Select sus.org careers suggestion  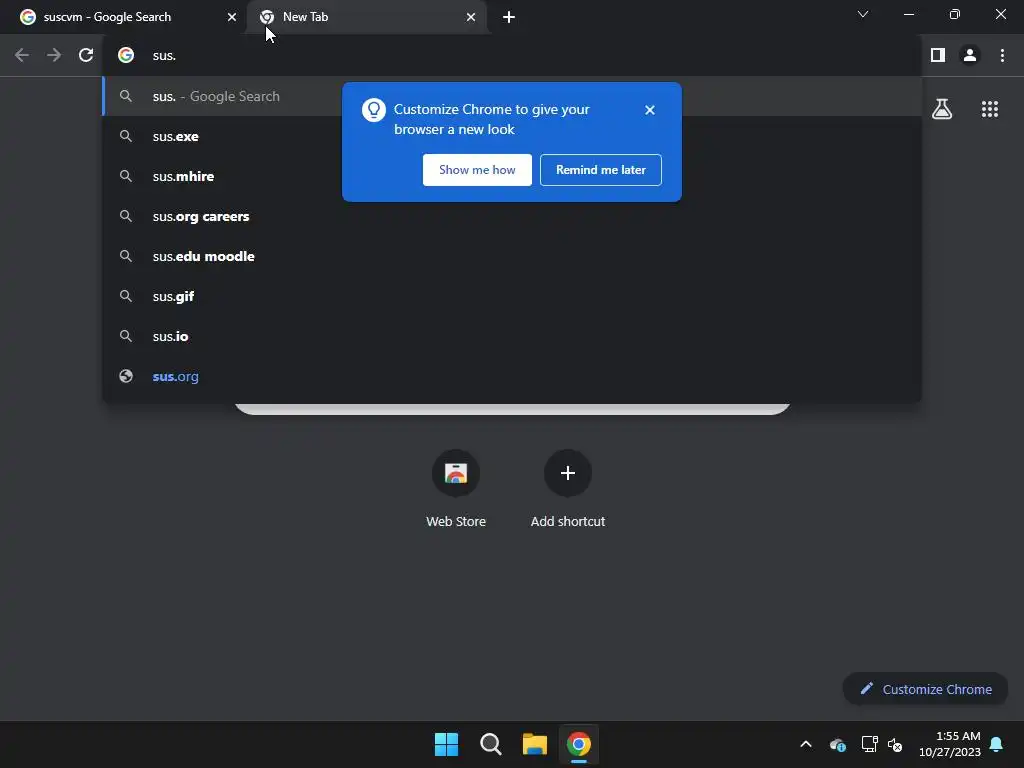click(x=513, y=216)
